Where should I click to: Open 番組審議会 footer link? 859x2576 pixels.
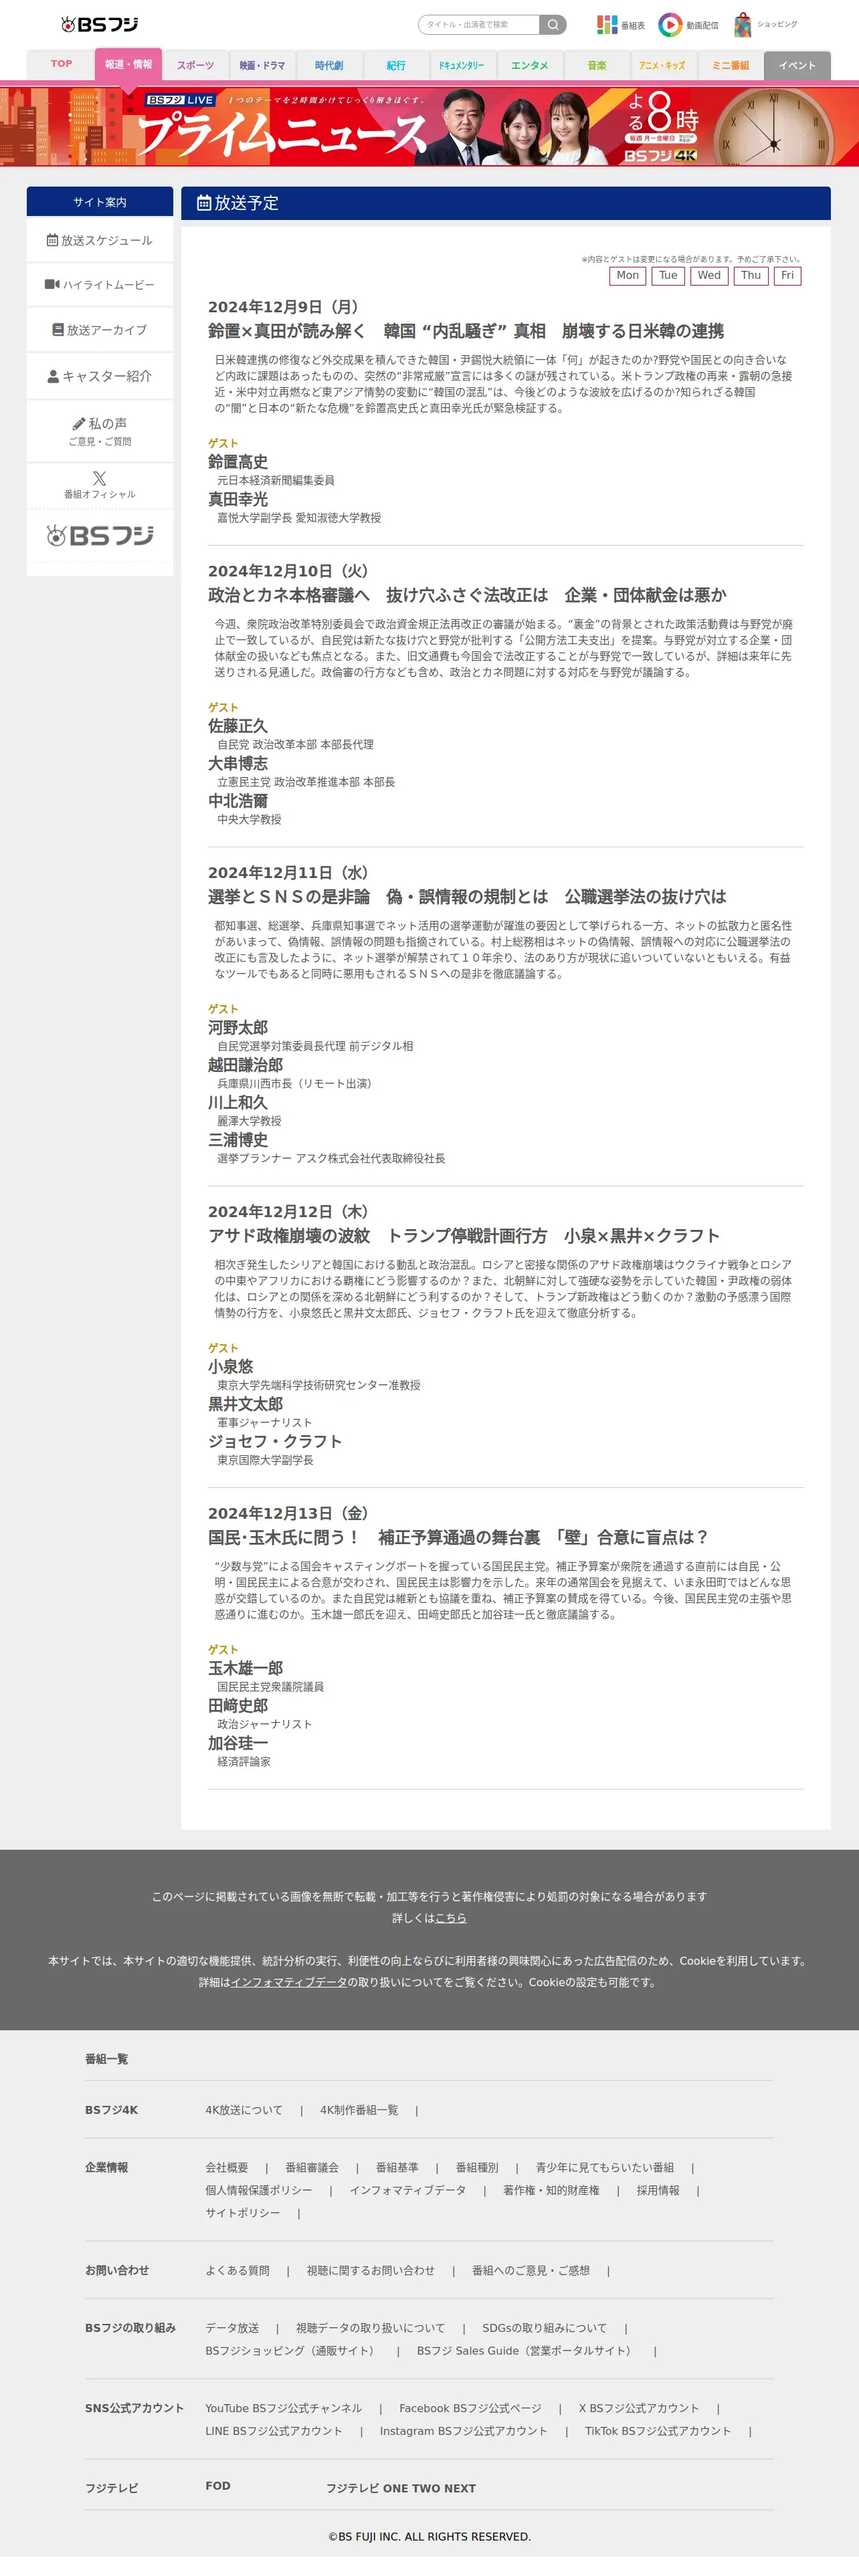pos(312,2168)
